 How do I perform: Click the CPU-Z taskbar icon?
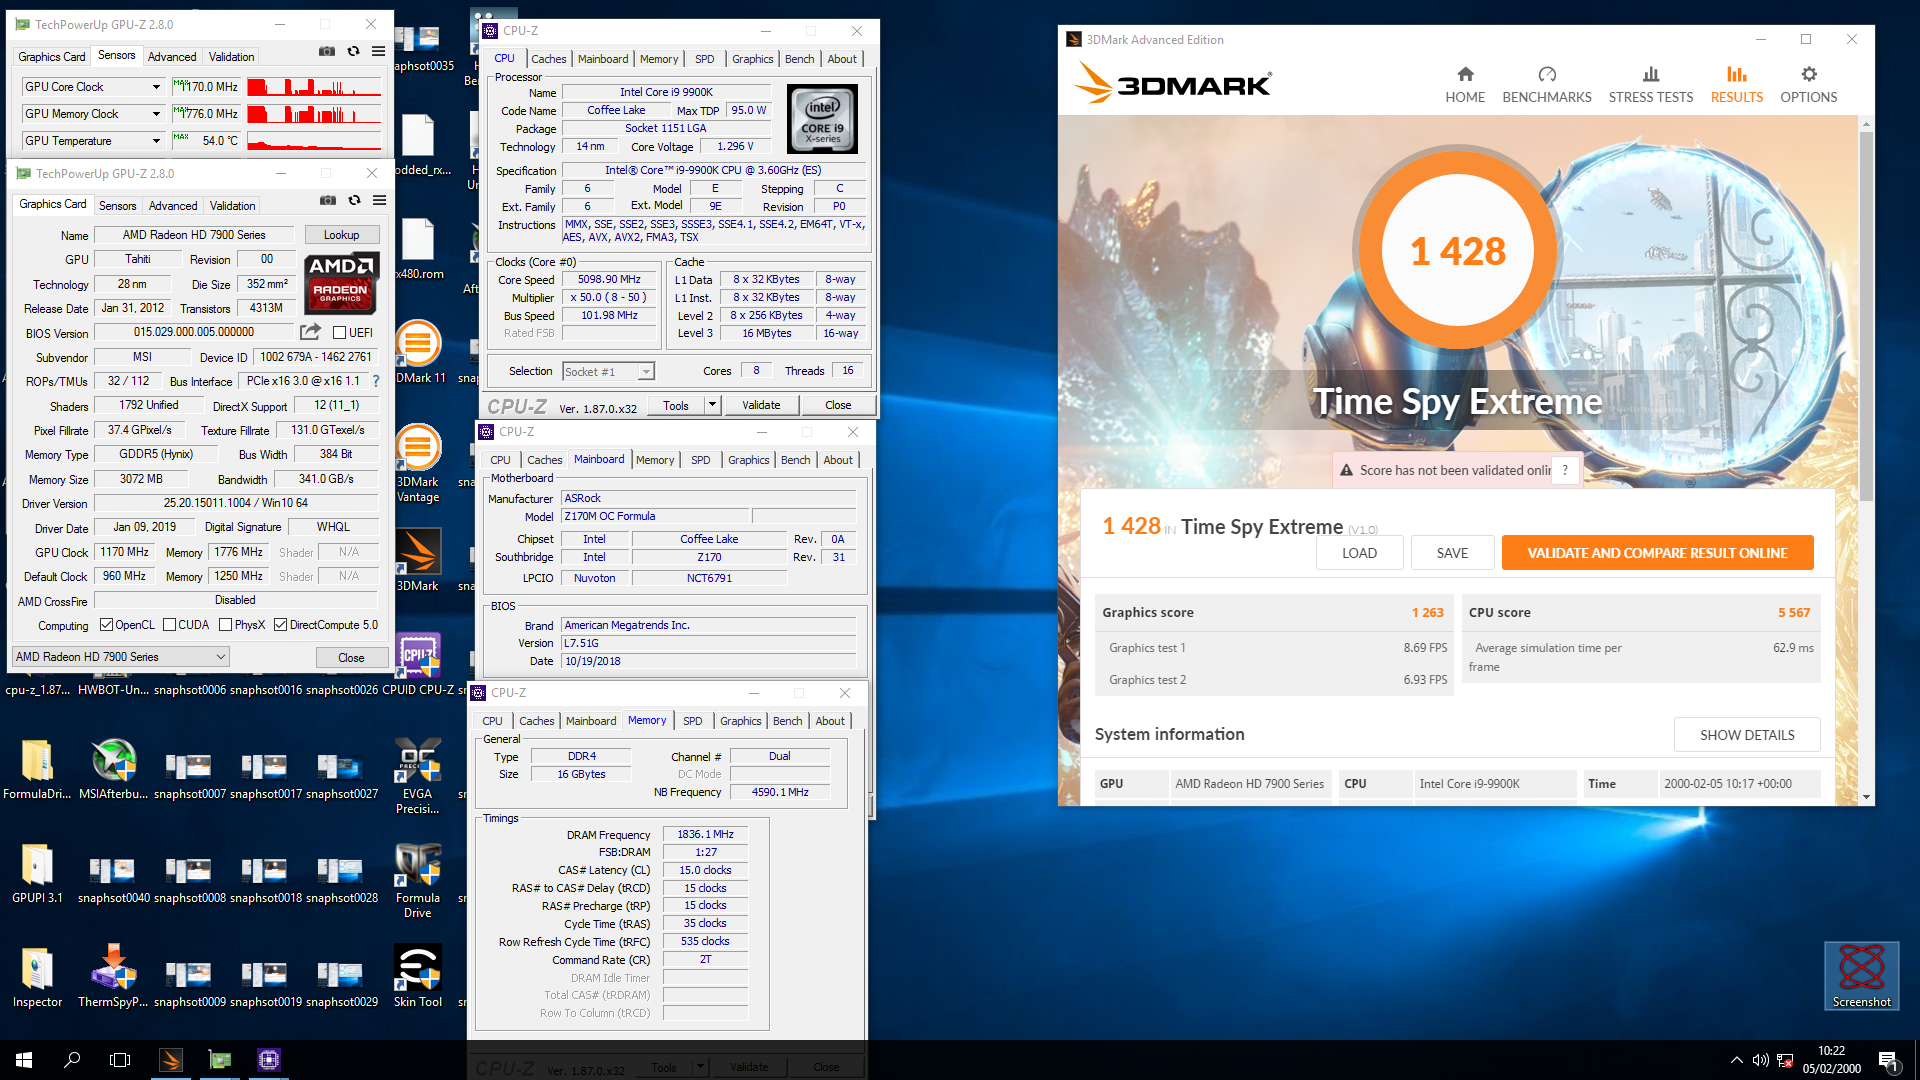[268, 1060]
